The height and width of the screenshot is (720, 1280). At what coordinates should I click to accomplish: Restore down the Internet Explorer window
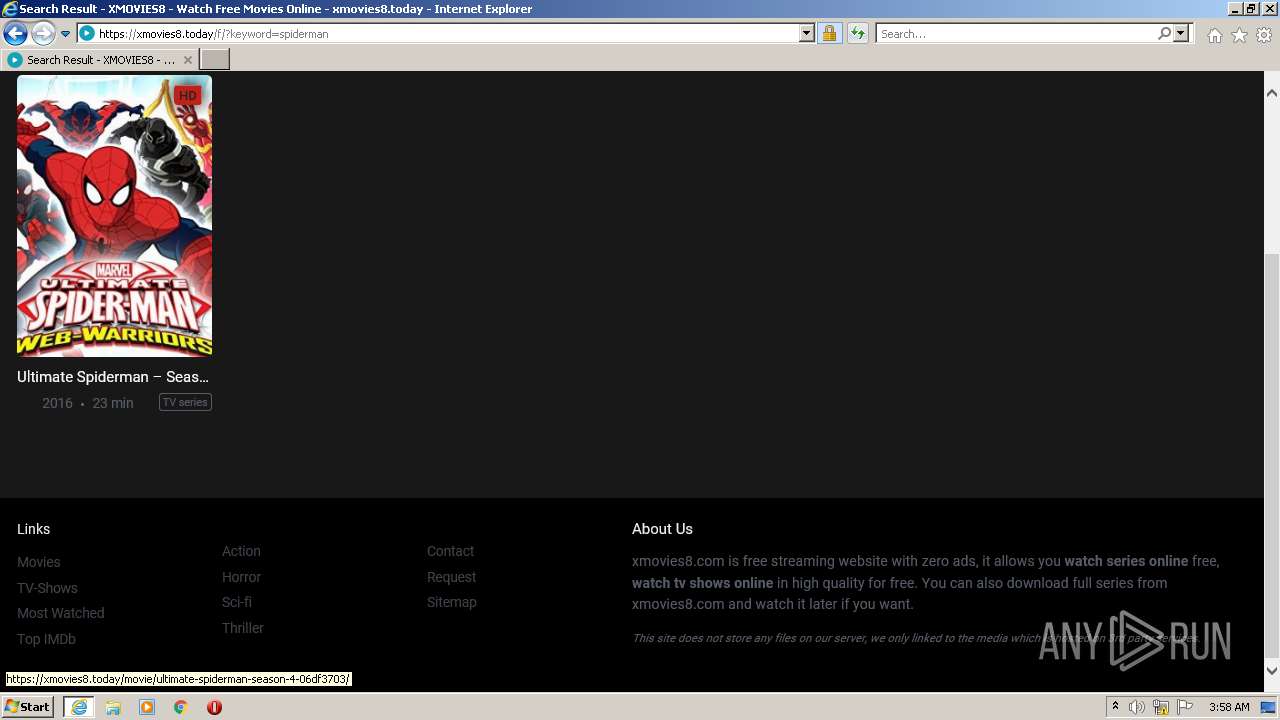coord(1252,9)
